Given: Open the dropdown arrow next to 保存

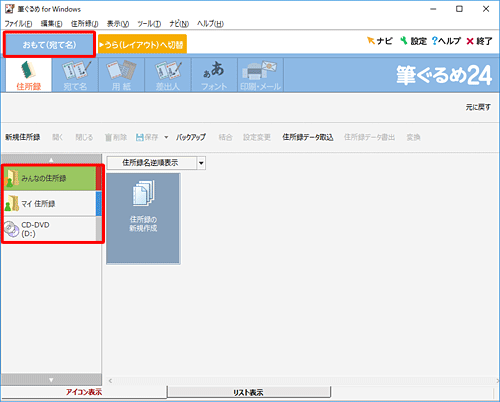Looking at the screenshot, I should (166, 137).
